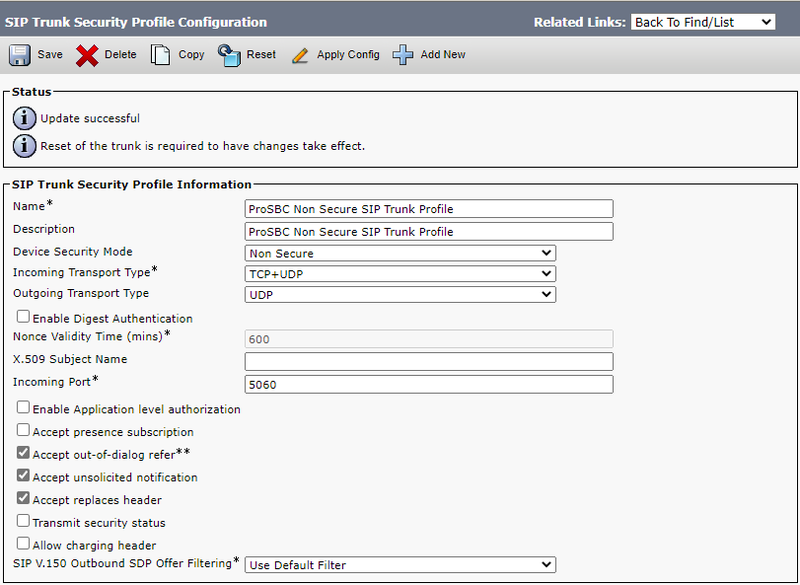Click the disabled Nonce Validity Time field

(x=429, y=339)
